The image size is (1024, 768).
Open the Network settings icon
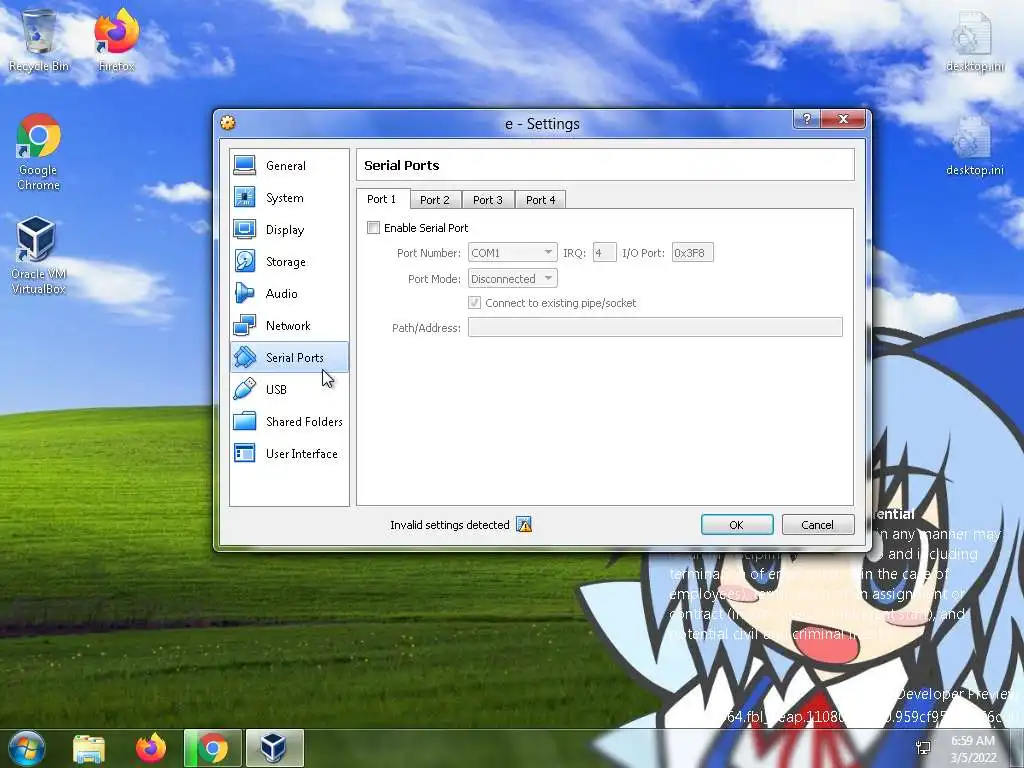click(245, 325)
